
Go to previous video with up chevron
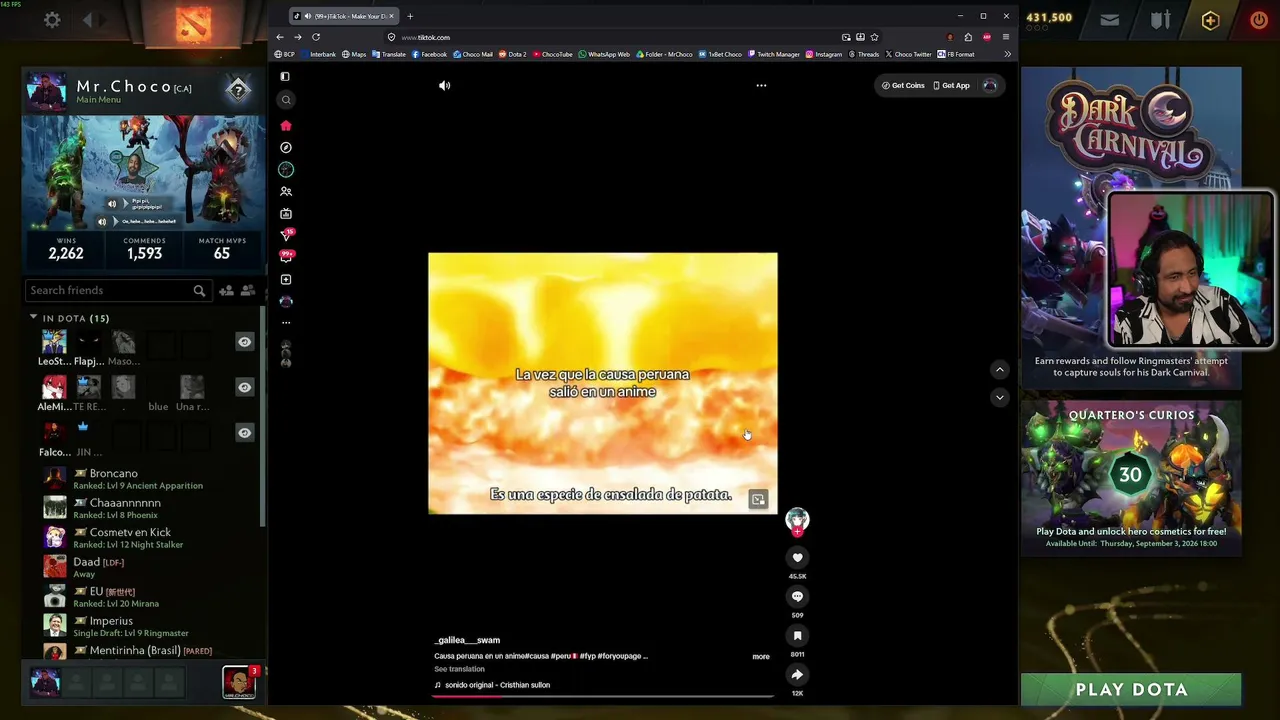999,370
